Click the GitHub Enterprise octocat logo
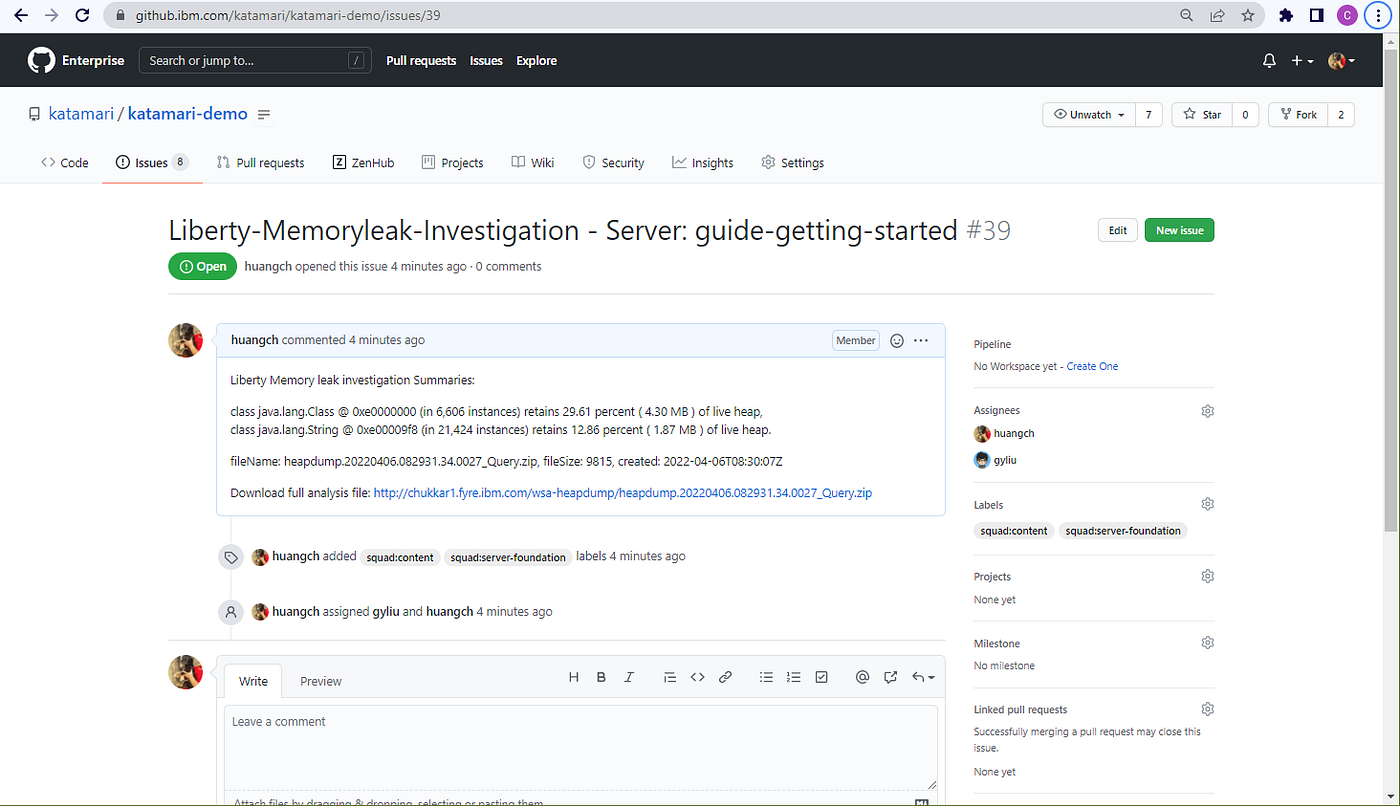Image resolution: width=1400 pixels, height=806 pixels. 41,61
